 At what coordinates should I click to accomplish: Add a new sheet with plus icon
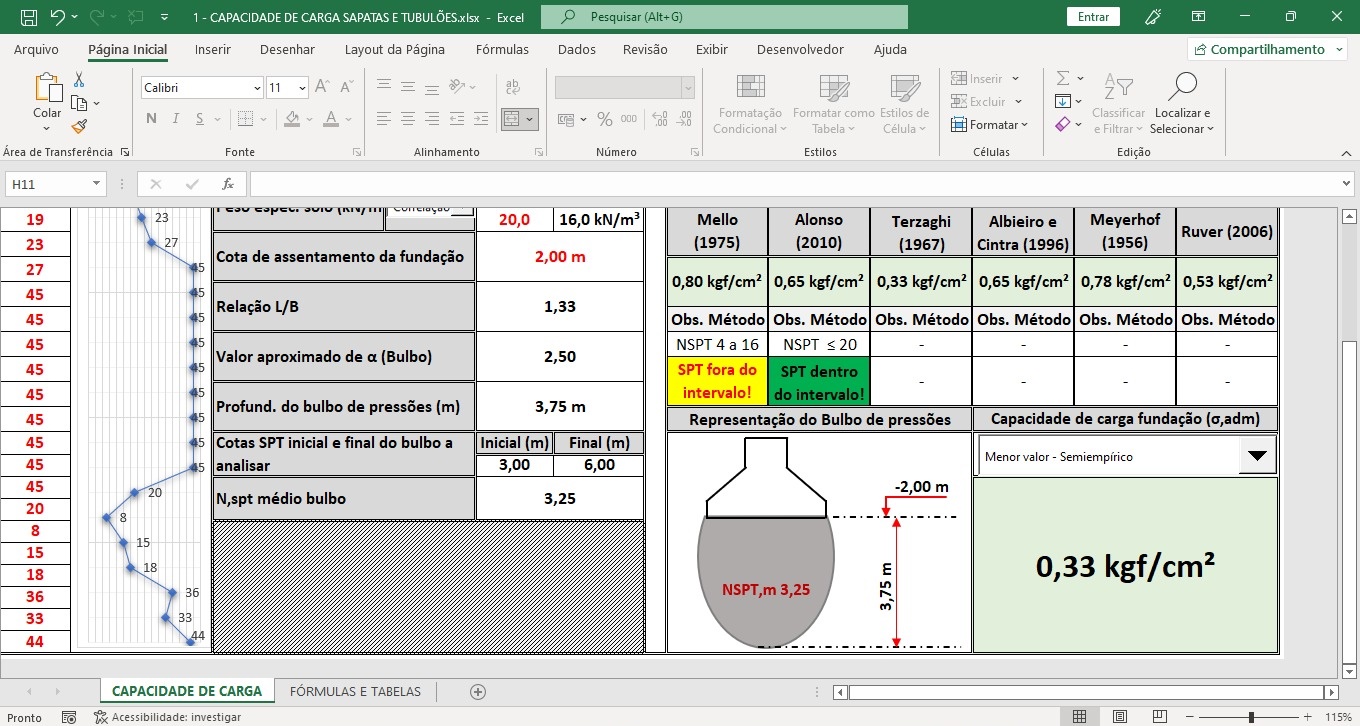(478, 691)
